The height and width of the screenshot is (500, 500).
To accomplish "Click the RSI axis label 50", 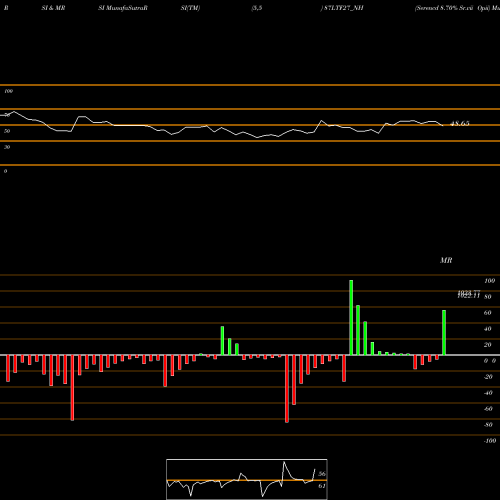I will pyautogui.click(x=7, y=131).
